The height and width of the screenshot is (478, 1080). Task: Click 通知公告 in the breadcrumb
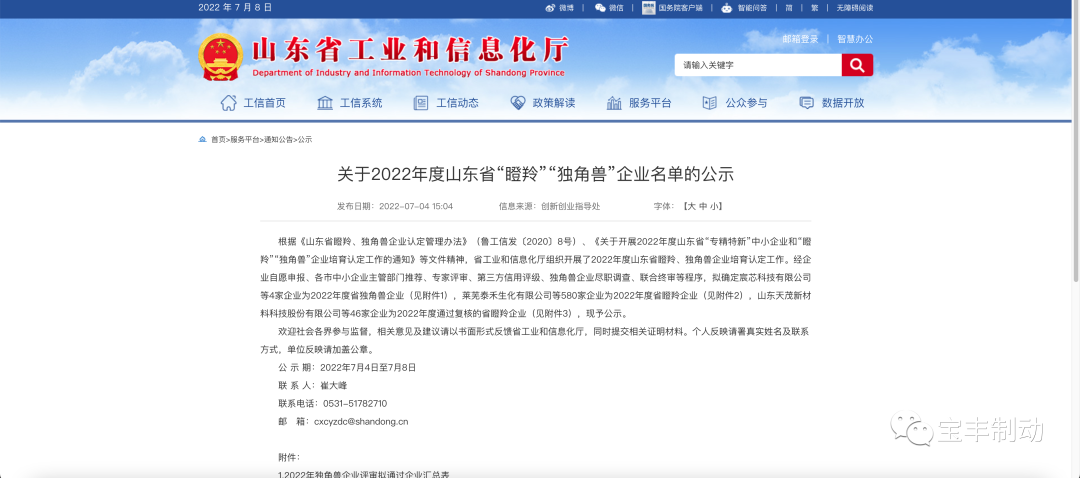point(278,140)
